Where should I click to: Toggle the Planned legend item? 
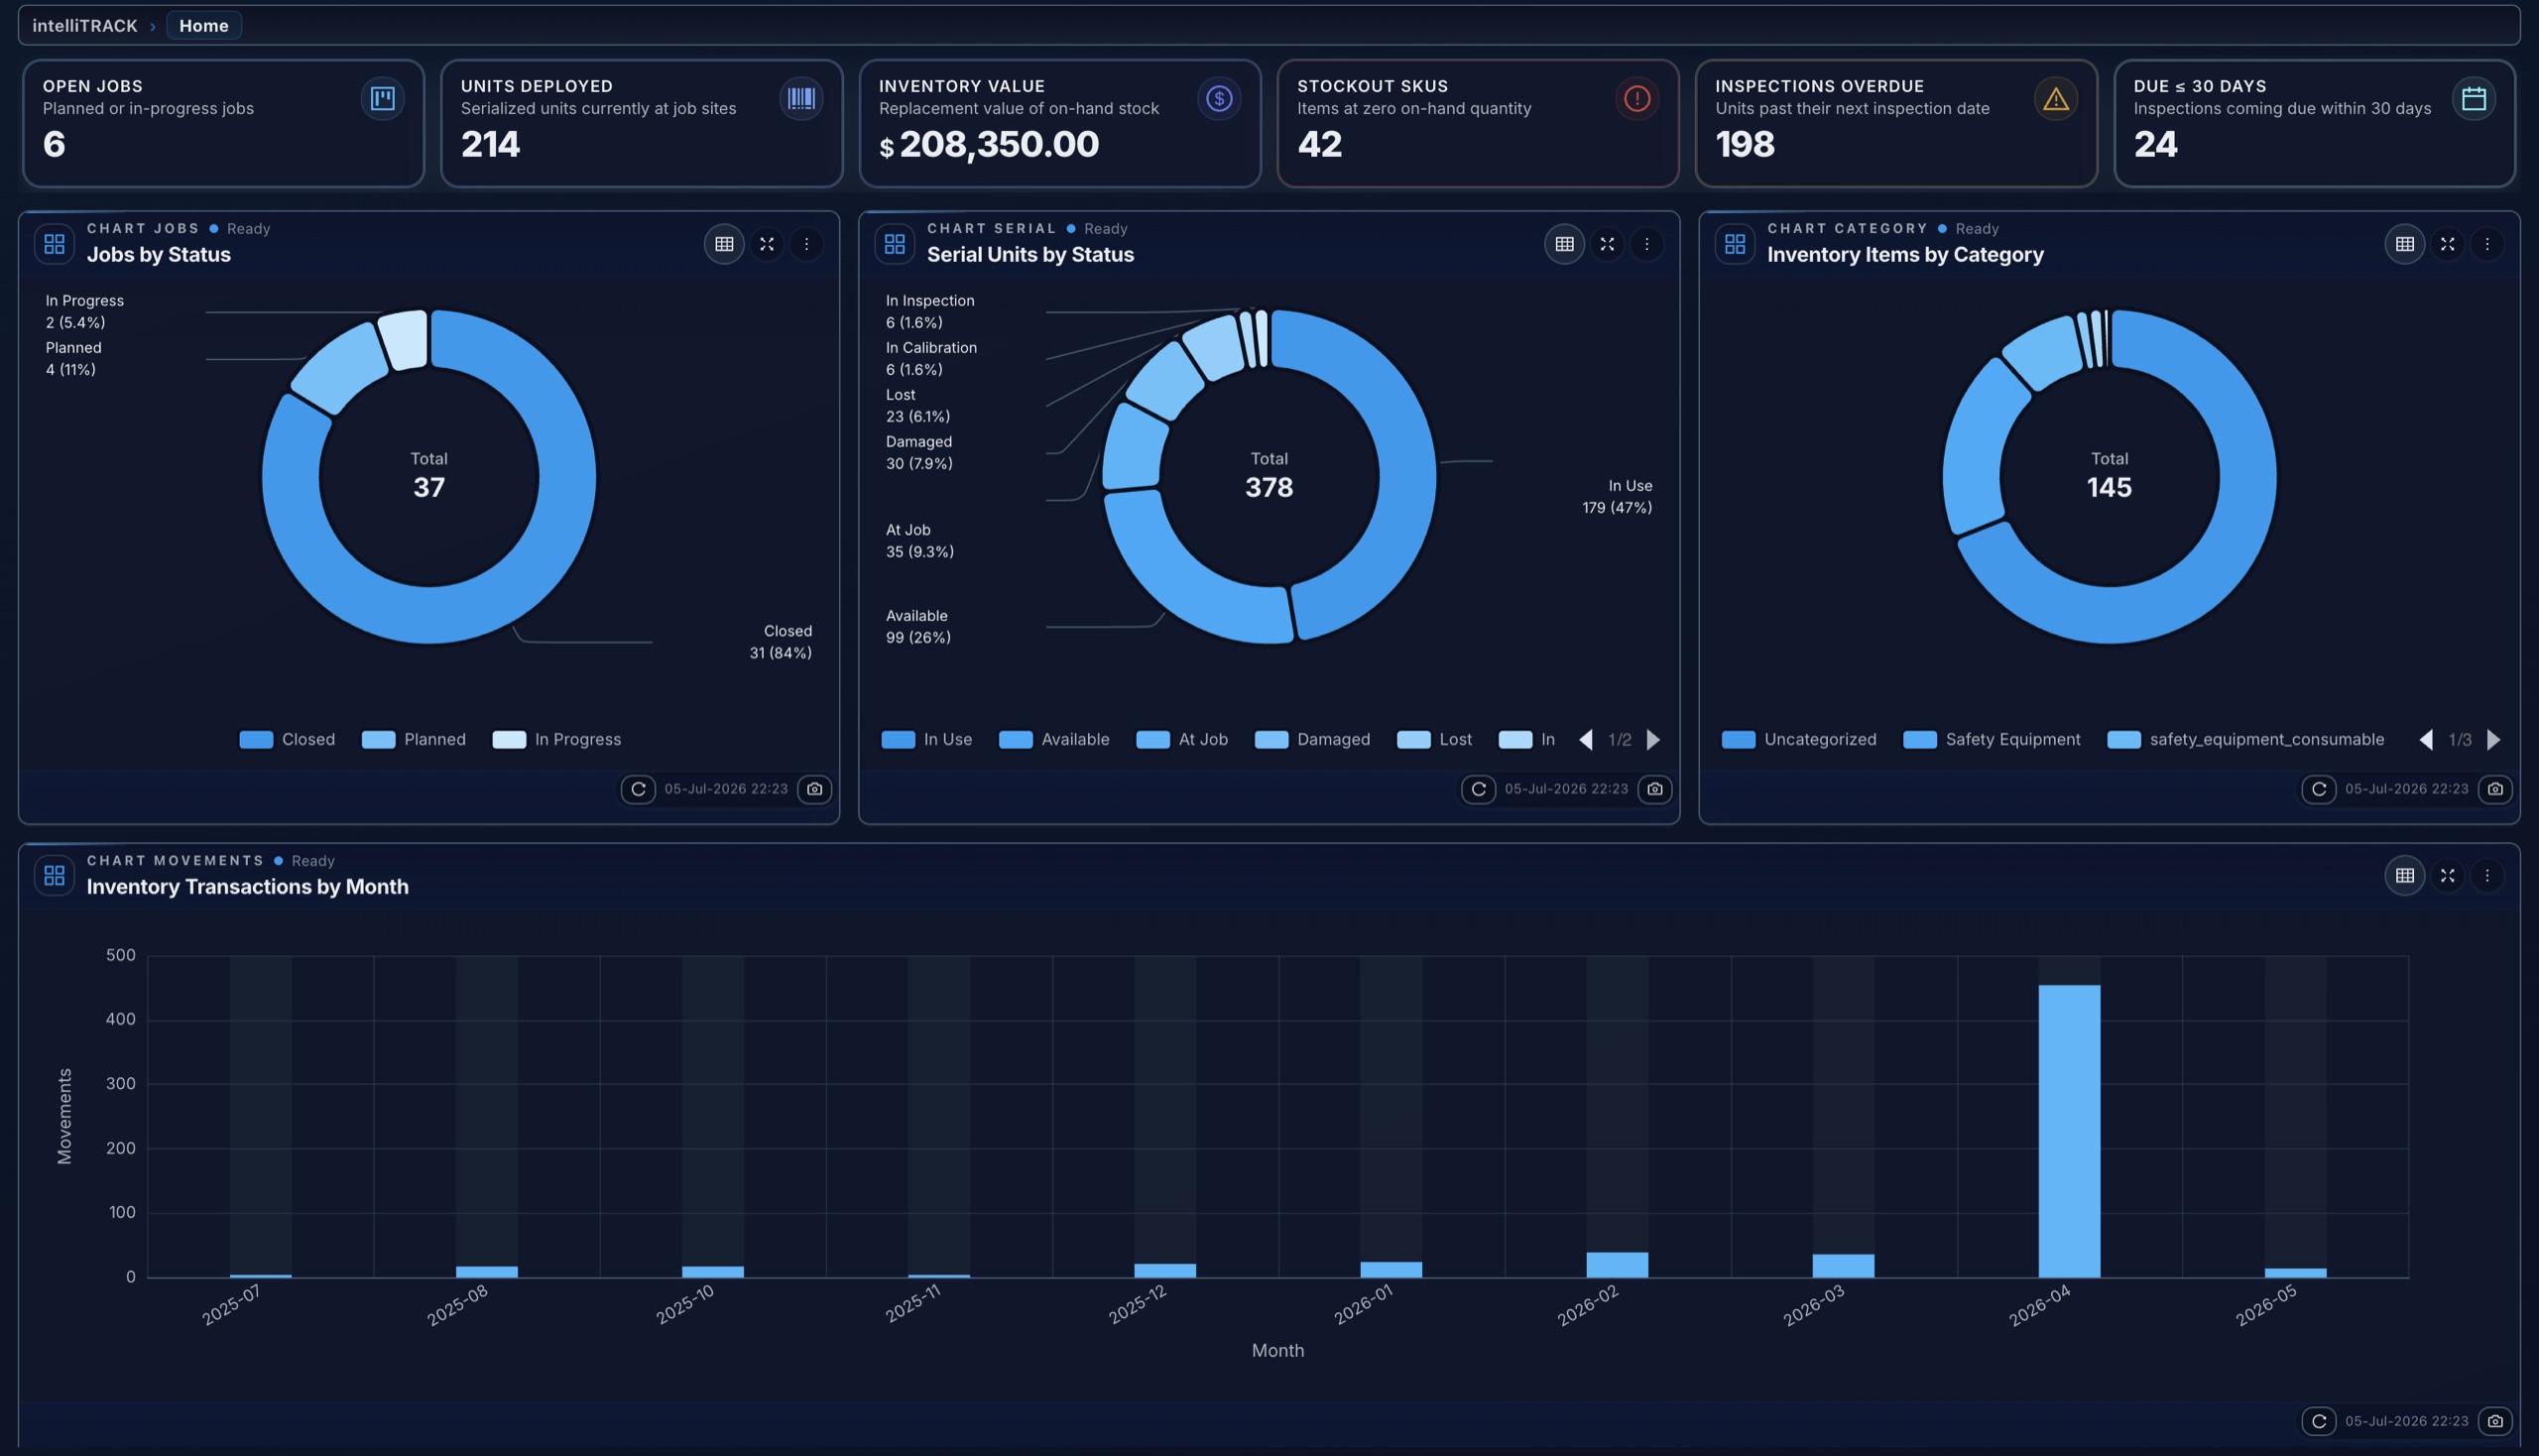413,739
